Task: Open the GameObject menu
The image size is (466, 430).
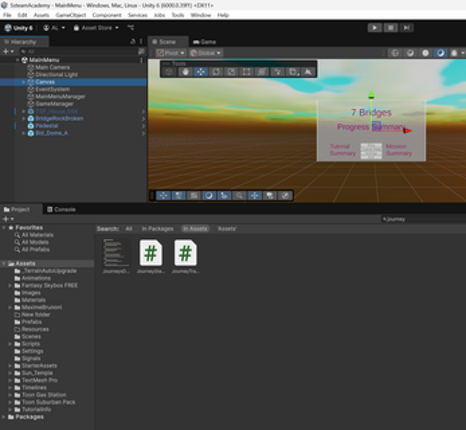Action: 71,15
